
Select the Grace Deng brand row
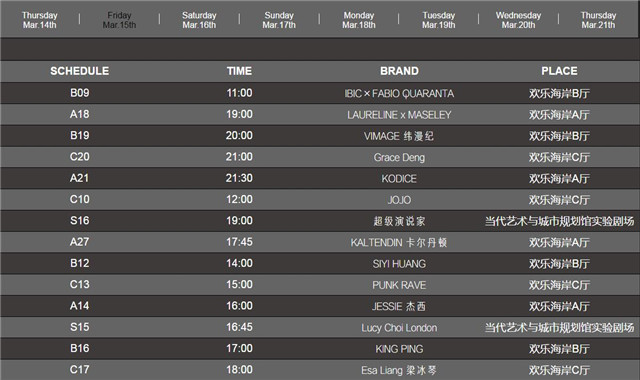point(399,157)
